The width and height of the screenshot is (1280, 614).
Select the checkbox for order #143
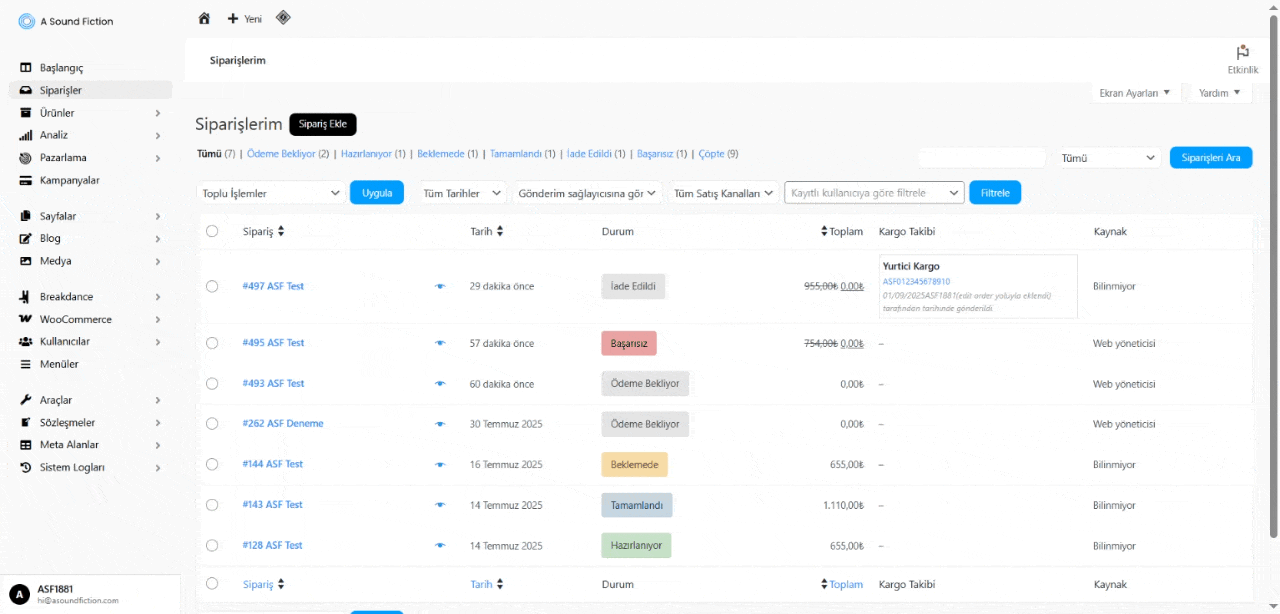[212, 505]
